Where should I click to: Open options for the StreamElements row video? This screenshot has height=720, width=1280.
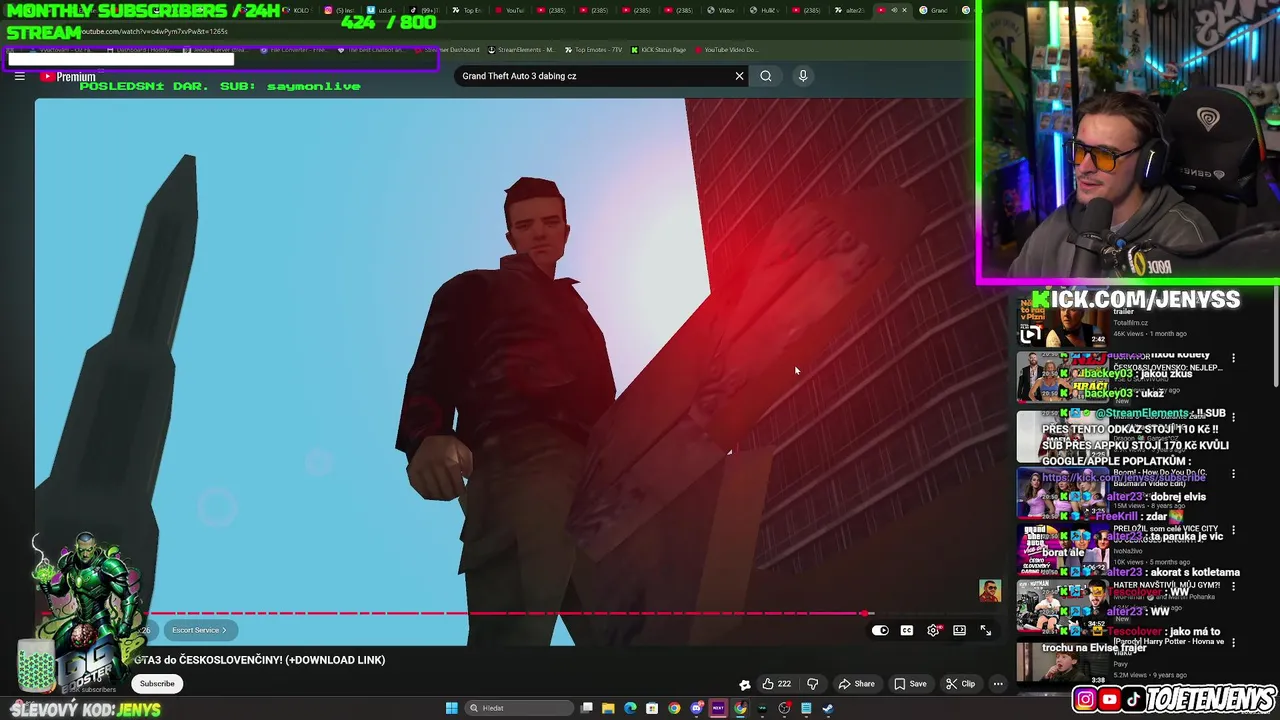point(1233,416)
